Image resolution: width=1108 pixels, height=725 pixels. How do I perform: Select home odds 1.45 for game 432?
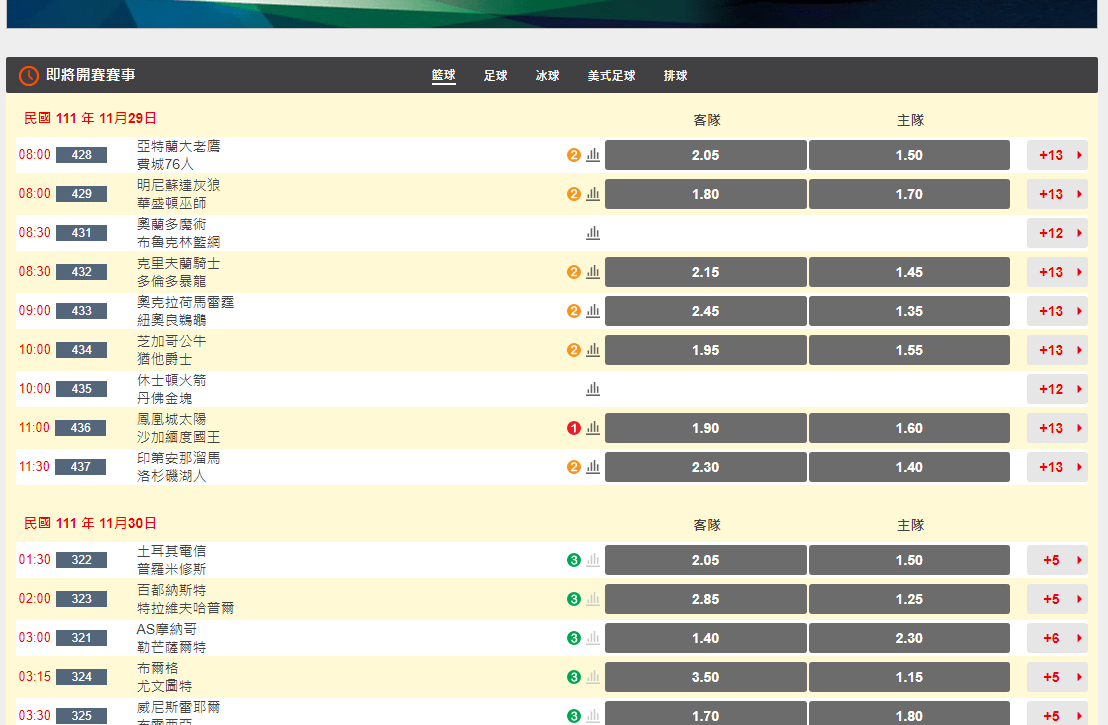[x=909, y=272]
